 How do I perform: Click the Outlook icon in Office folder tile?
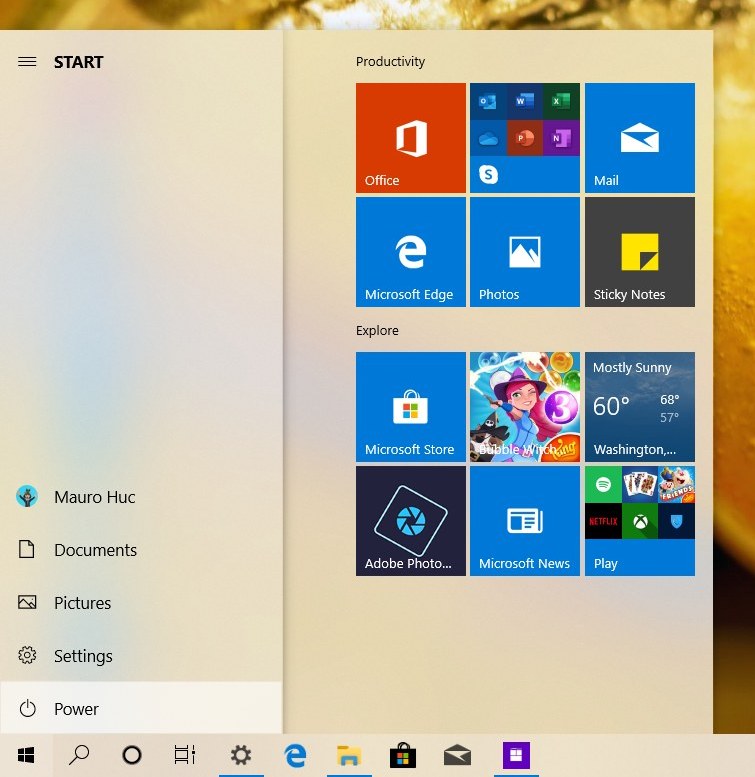pos(488,102)
